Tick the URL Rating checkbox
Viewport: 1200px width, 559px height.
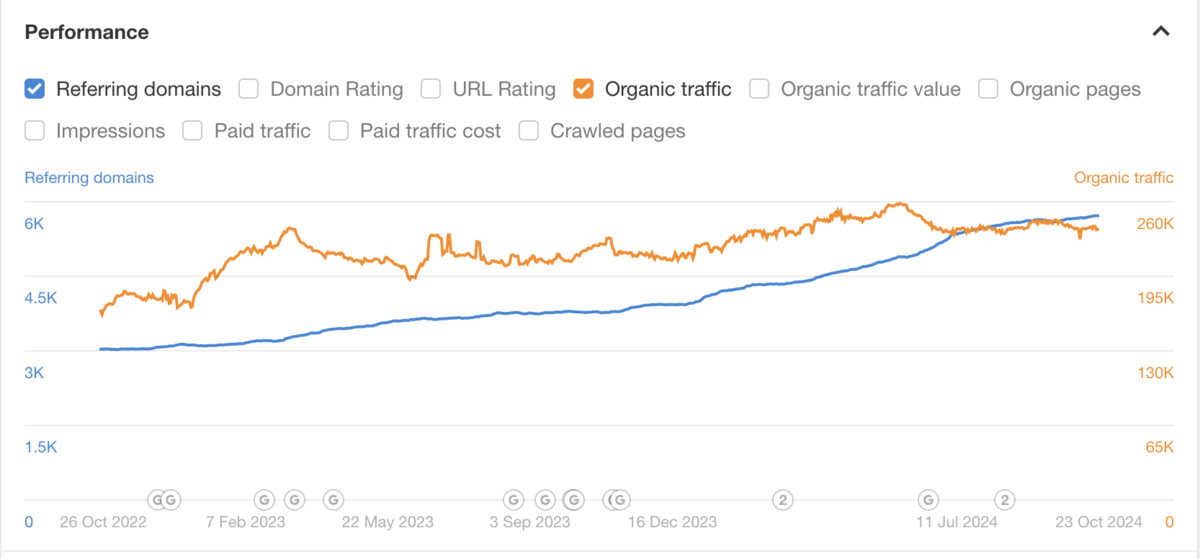[431, 89]
